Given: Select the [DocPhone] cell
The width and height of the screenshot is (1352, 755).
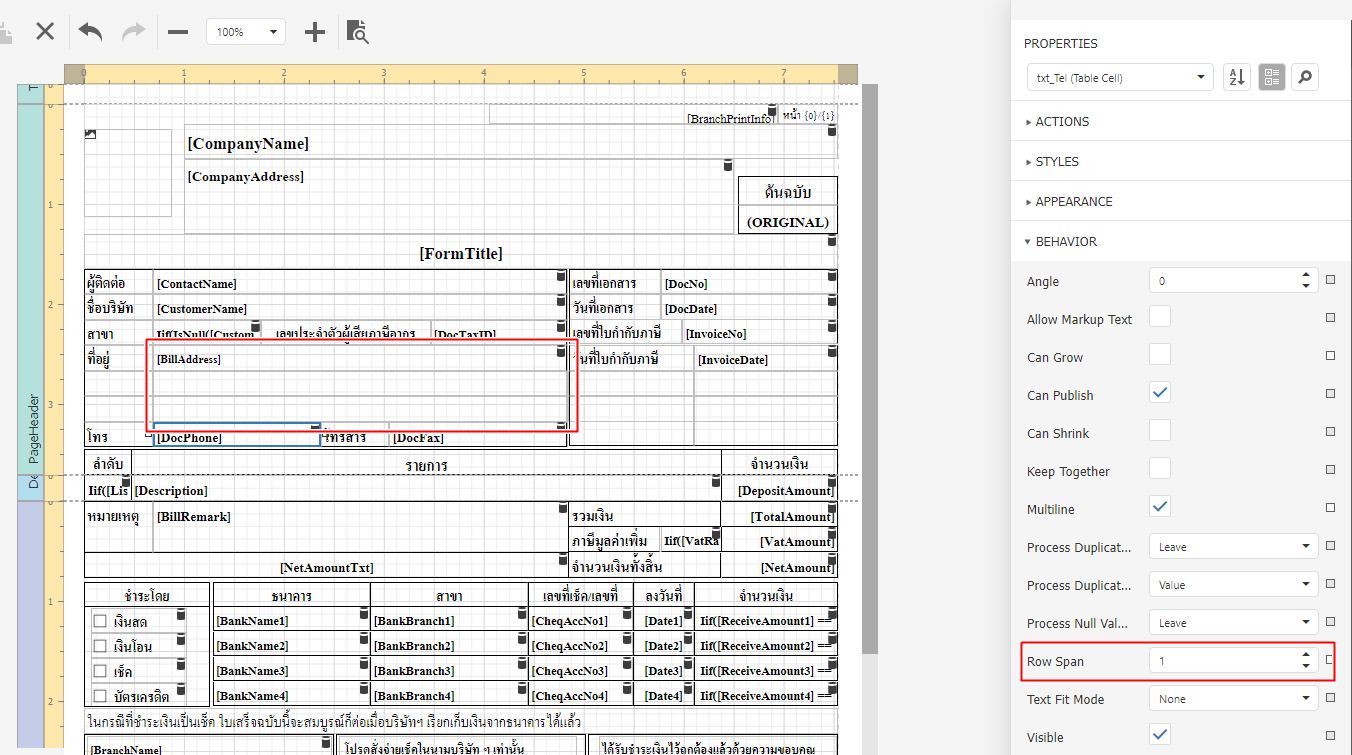Looking at the screenshot, I should click(x=237, y=437).
